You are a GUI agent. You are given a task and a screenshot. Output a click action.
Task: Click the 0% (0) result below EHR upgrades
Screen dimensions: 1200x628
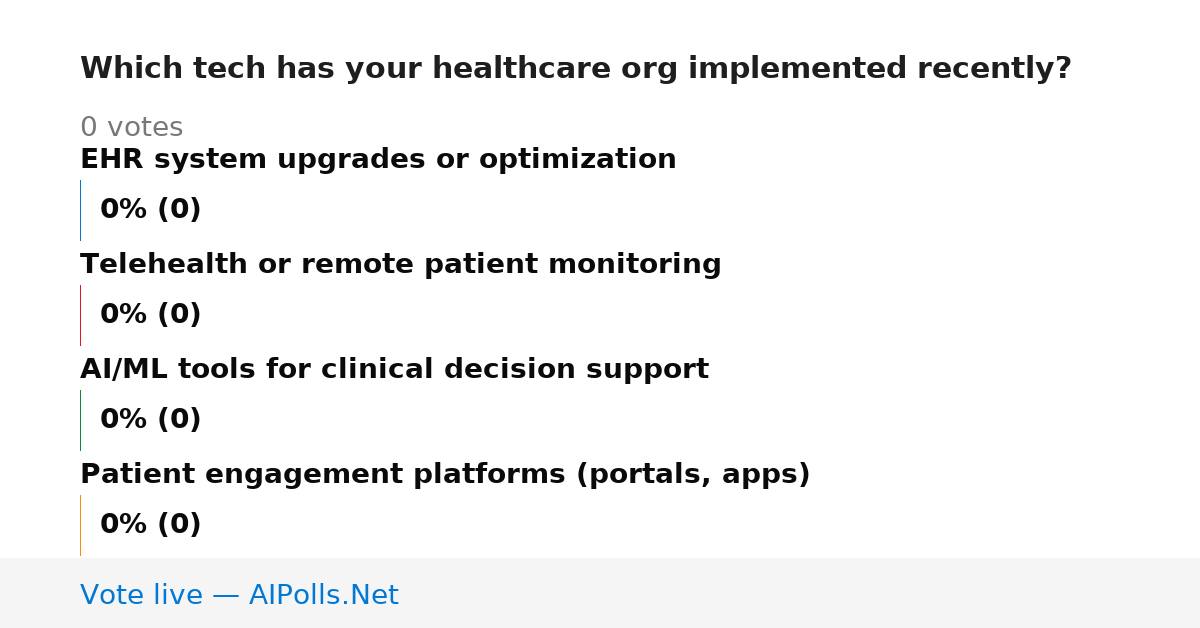[150, 210]
